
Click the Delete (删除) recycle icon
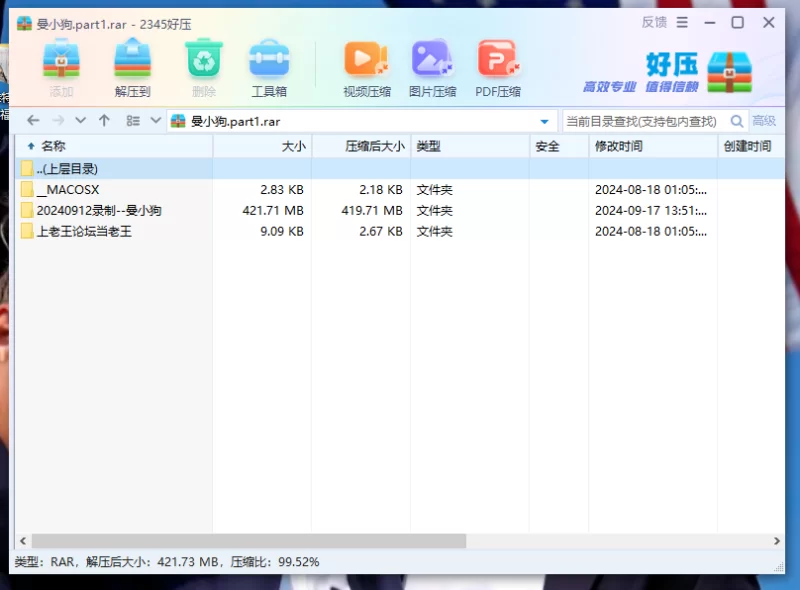tap(204, 59)
